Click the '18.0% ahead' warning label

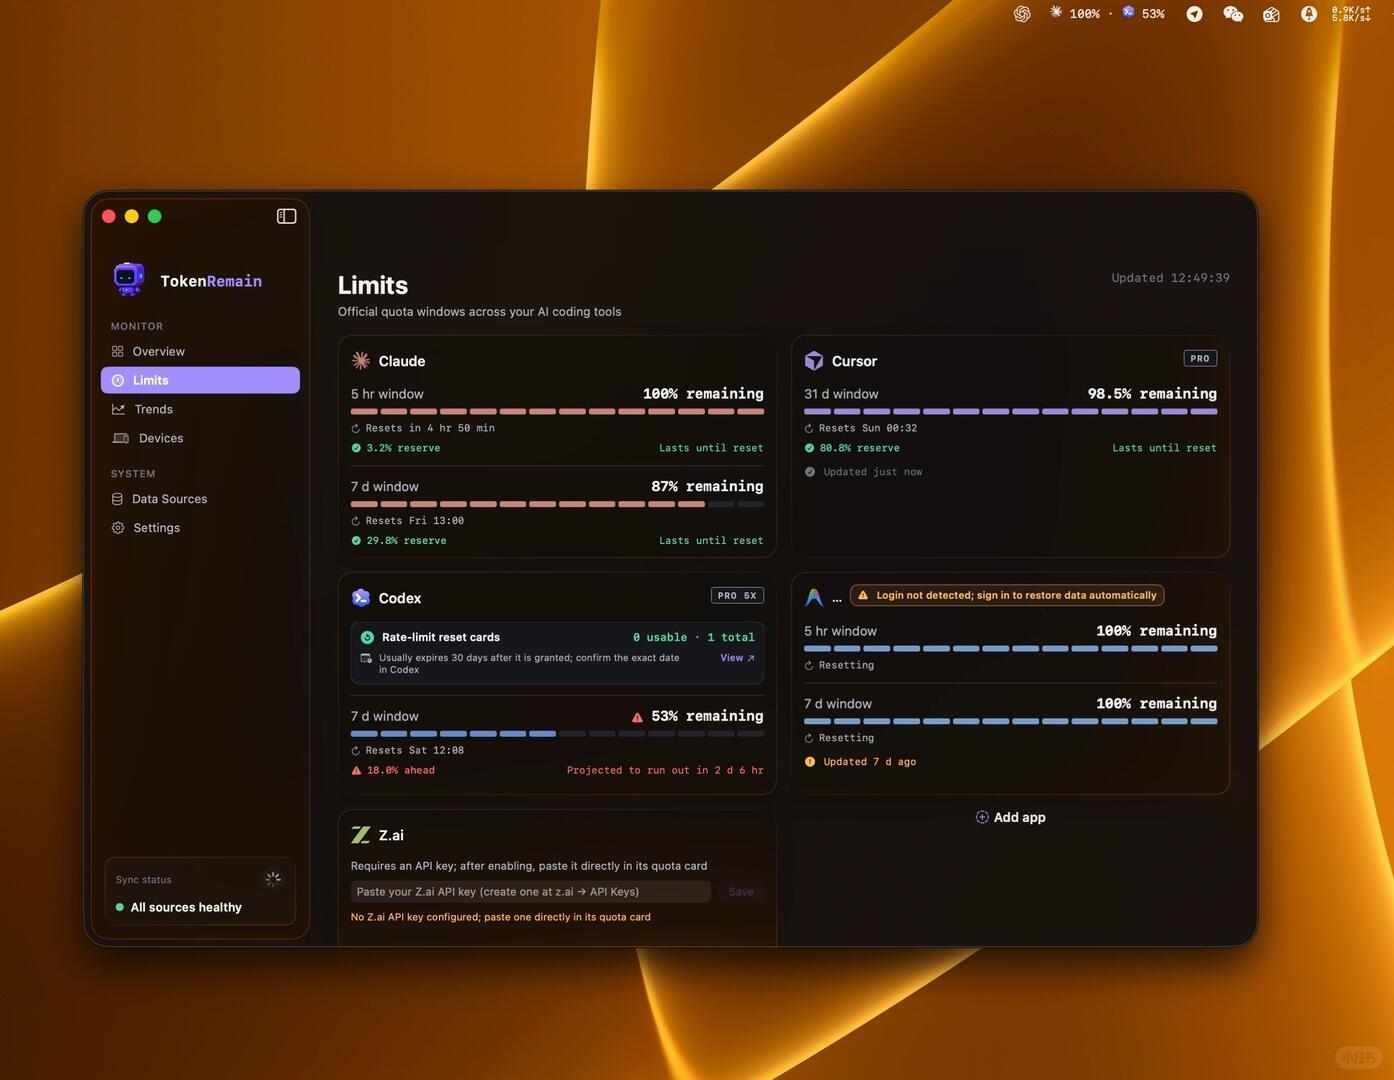point(401,771)
